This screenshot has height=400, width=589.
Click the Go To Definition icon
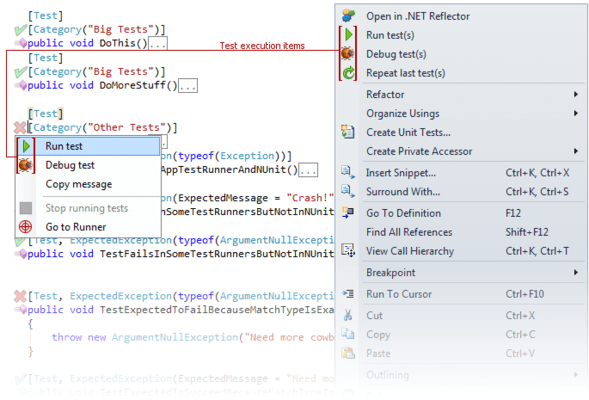[348, 213]
